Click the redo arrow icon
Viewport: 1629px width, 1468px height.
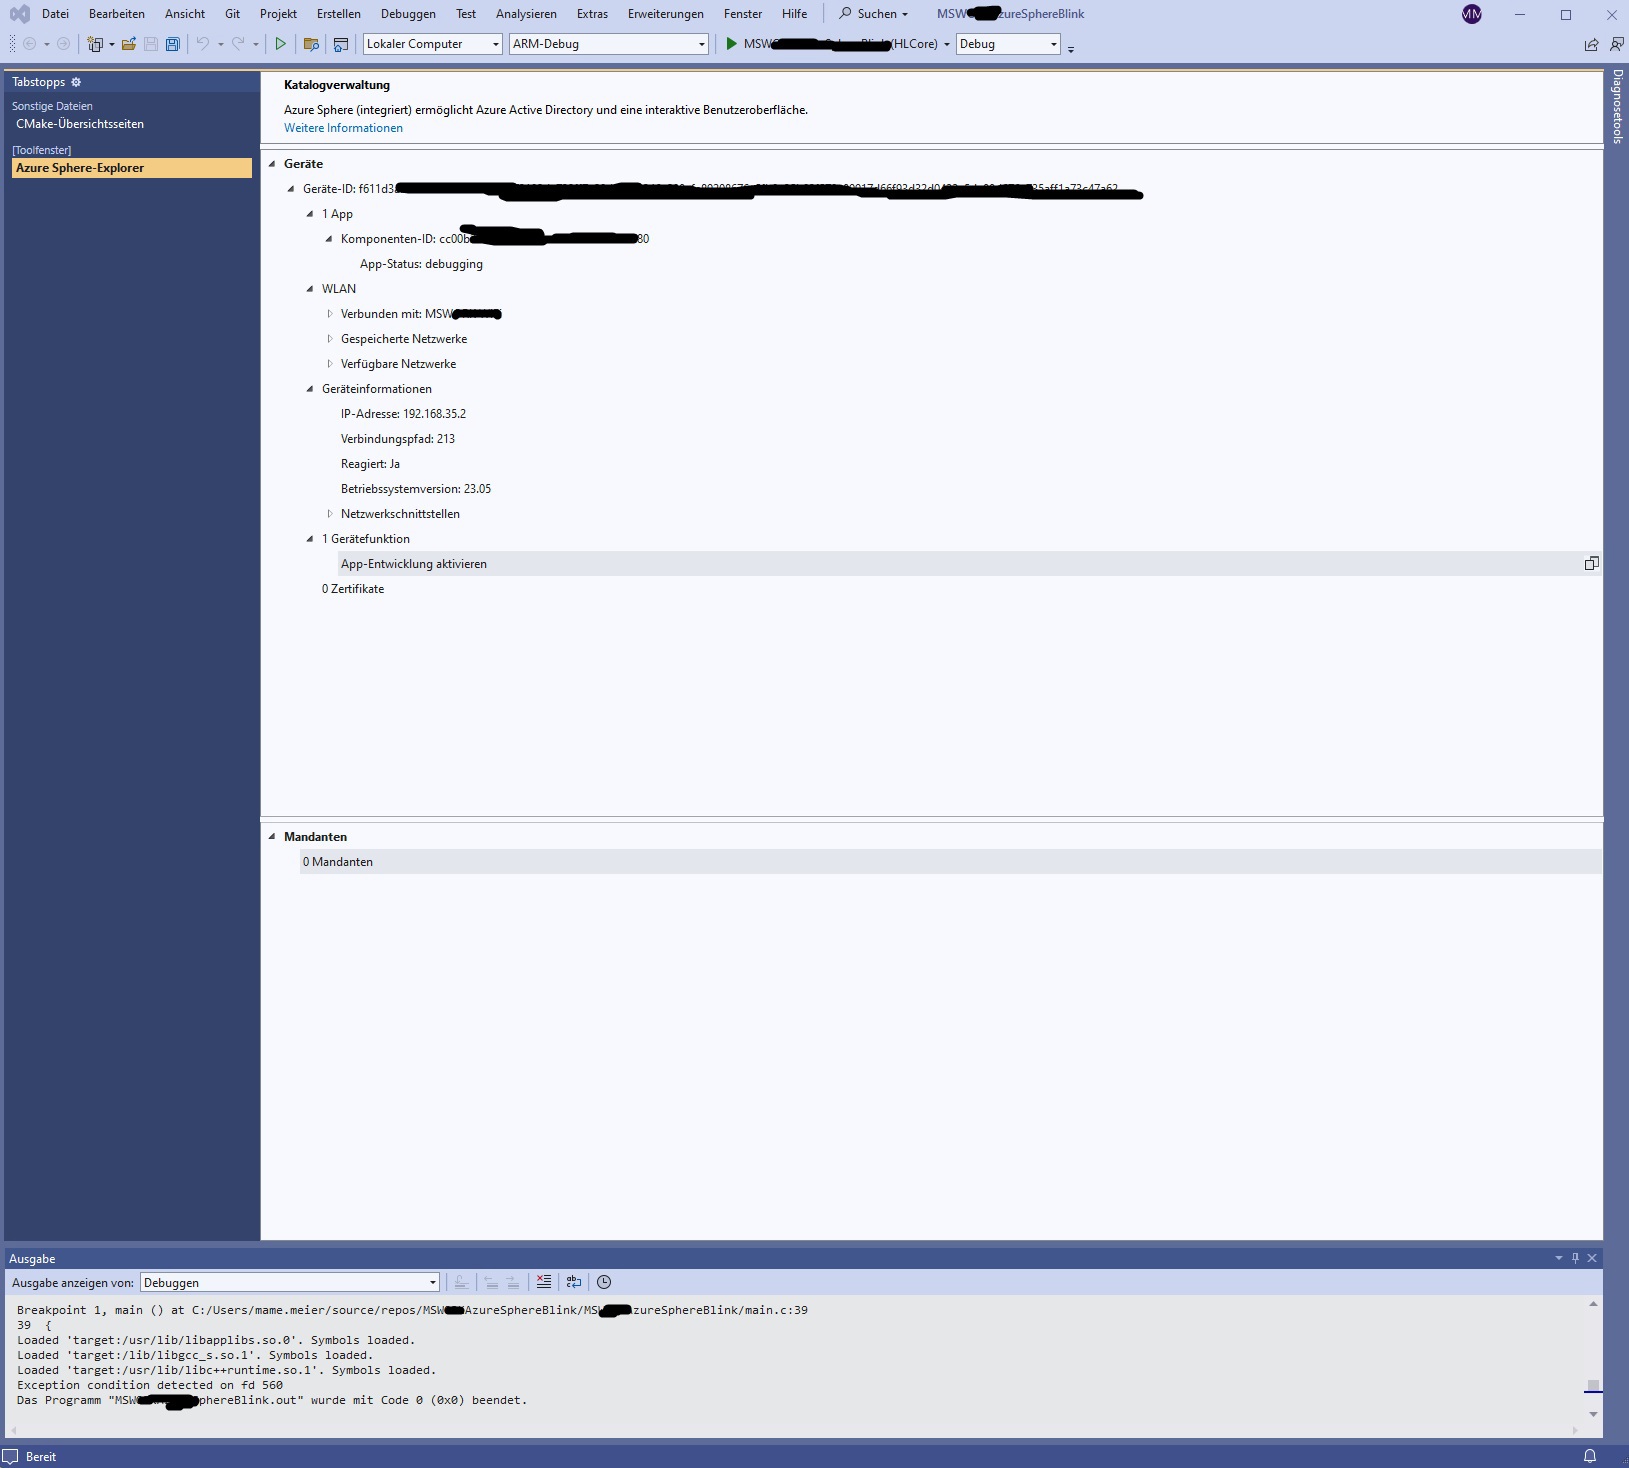238,44
